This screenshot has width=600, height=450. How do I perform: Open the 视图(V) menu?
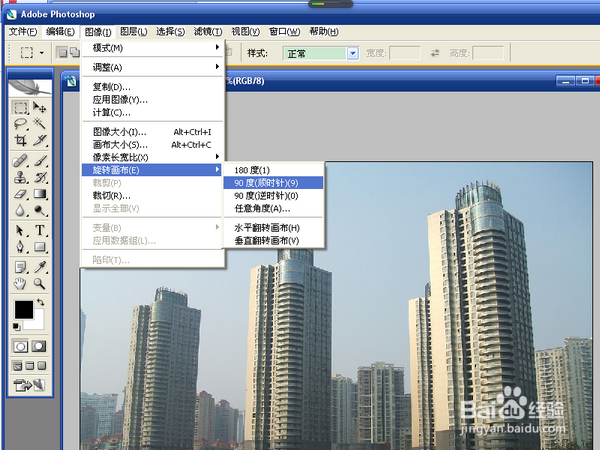pos(245,32)
